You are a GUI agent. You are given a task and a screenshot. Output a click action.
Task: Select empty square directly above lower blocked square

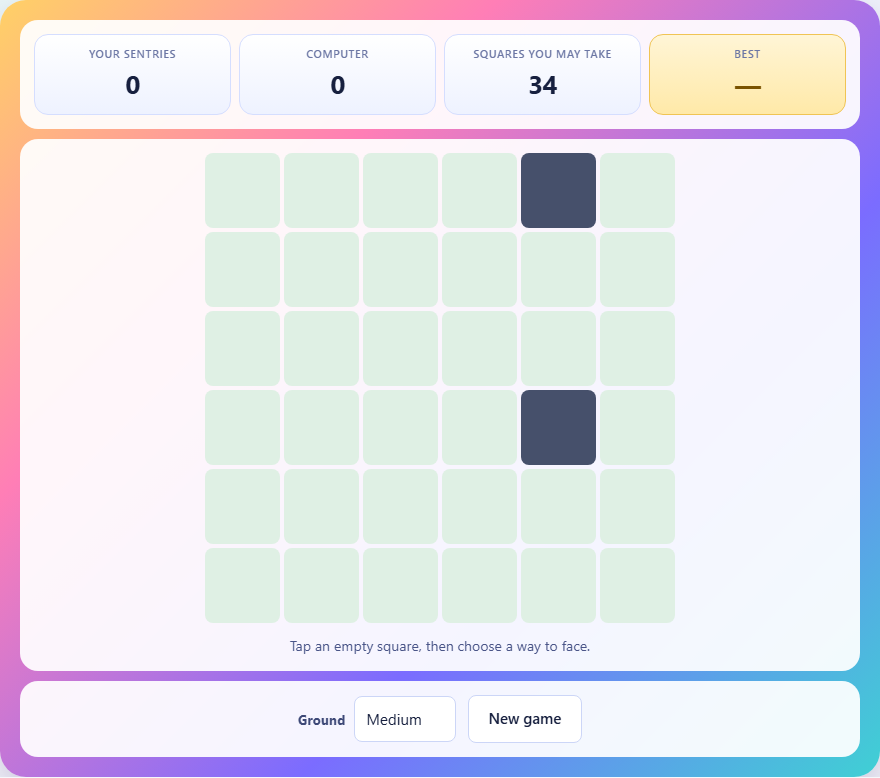coord(558,349)
